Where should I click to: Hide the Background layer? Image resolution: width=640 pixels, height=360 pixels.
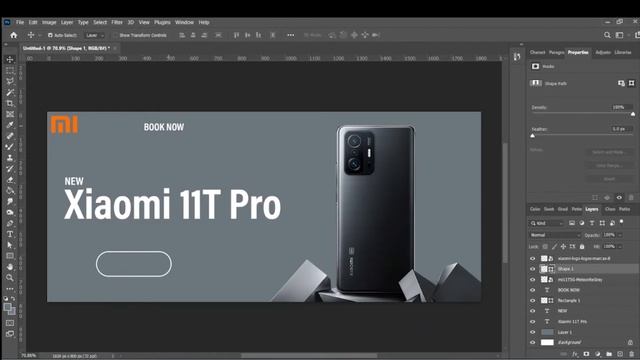click(532, 342)
